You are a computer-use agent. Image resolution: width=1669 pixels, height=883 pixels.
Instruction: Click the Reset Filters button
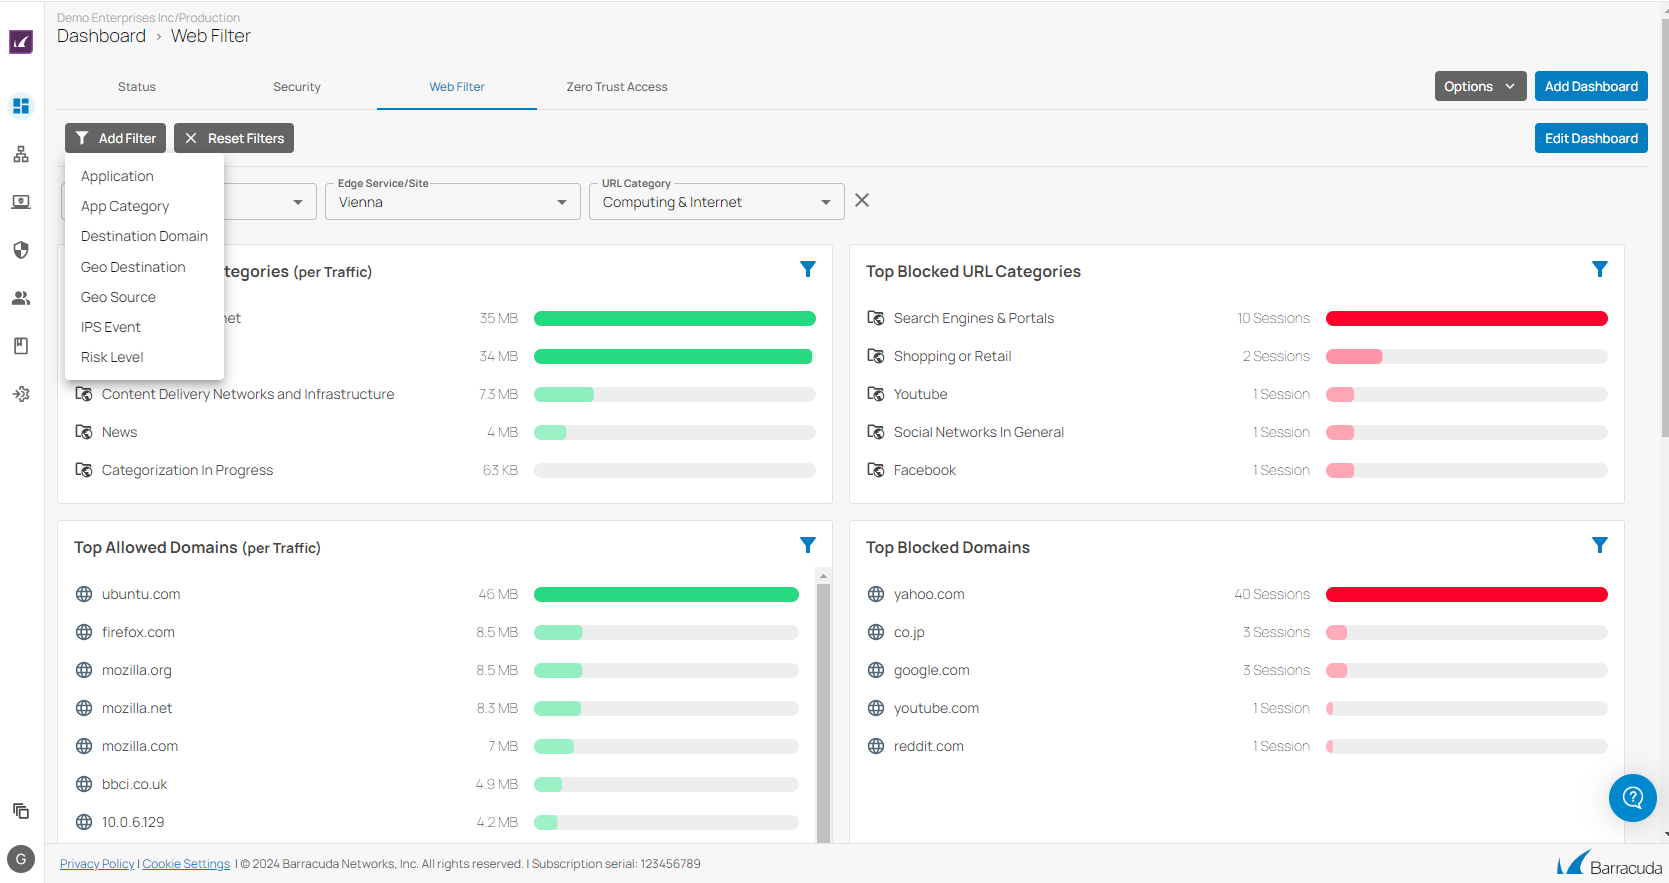click(234, 138)
